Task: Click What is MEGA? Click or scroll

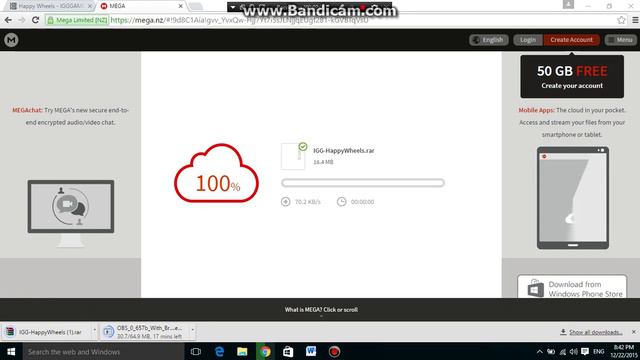Action: (x=321, y=310)
